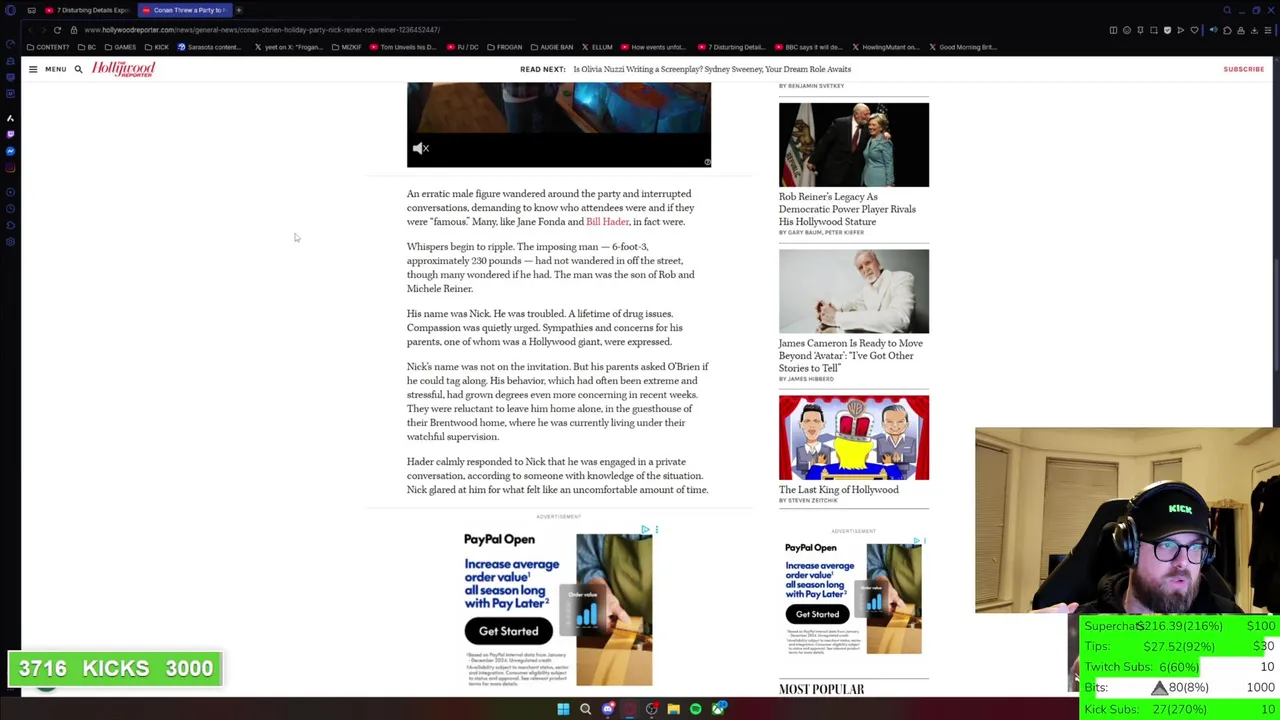Open Rob Reiner's Legacy article headline
Image resolution: width=1280 pixels, height=720 pixels.
[x=847, y=209]
